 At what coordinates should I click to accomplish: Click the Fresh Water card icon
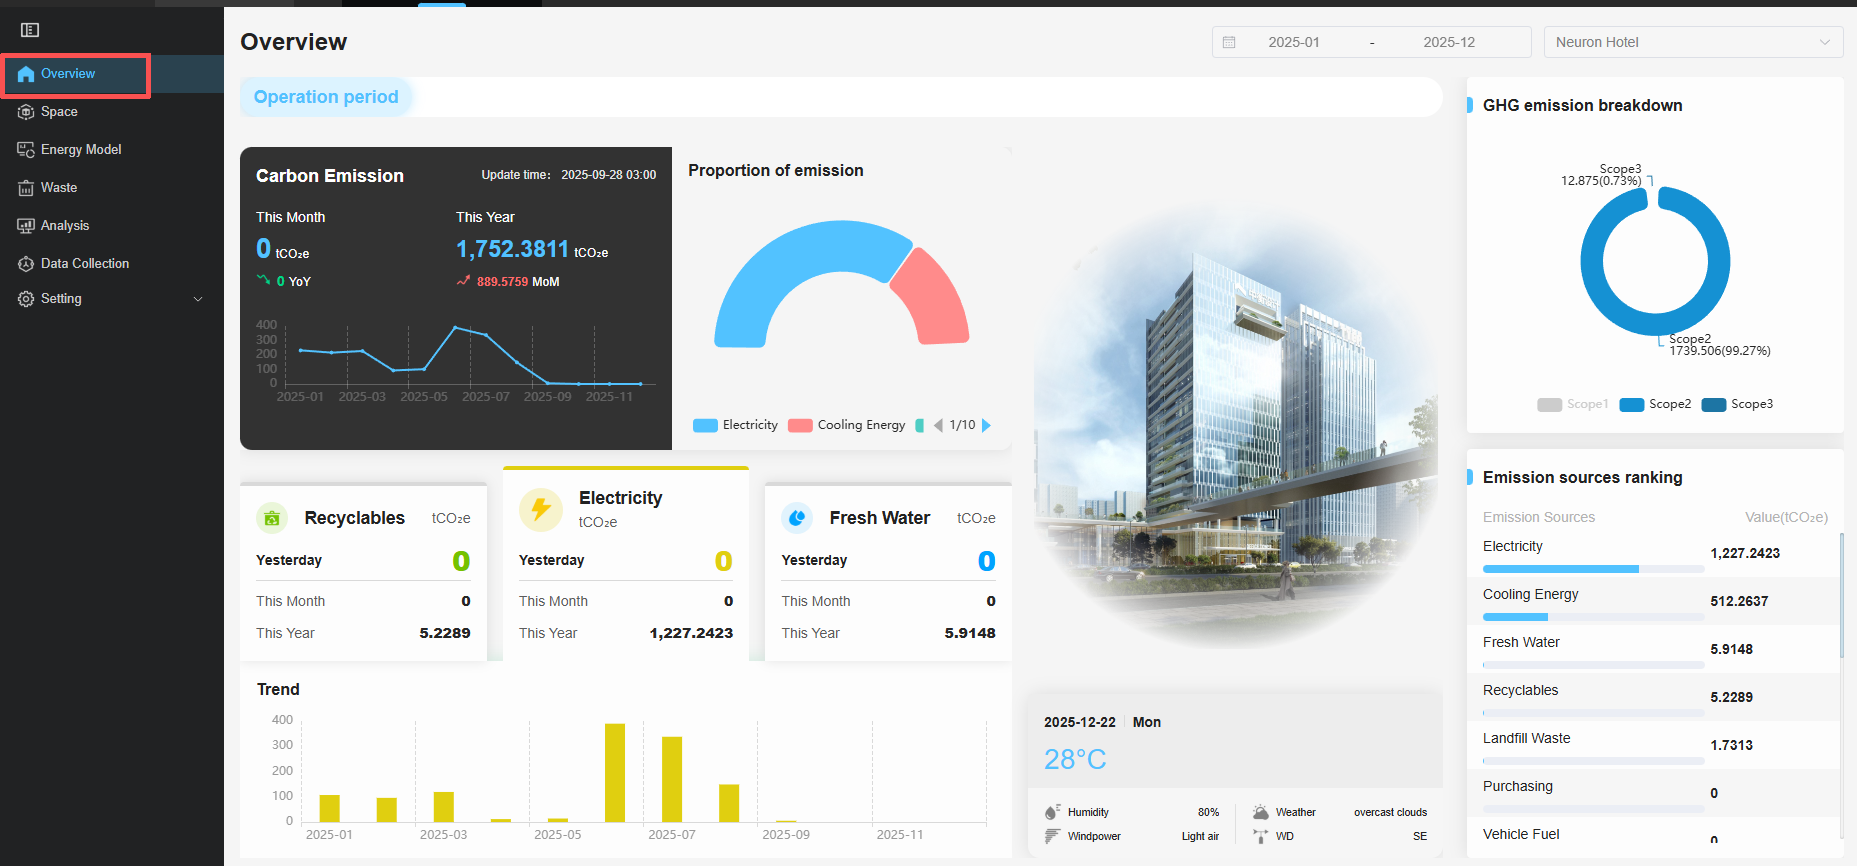[797, 518]
